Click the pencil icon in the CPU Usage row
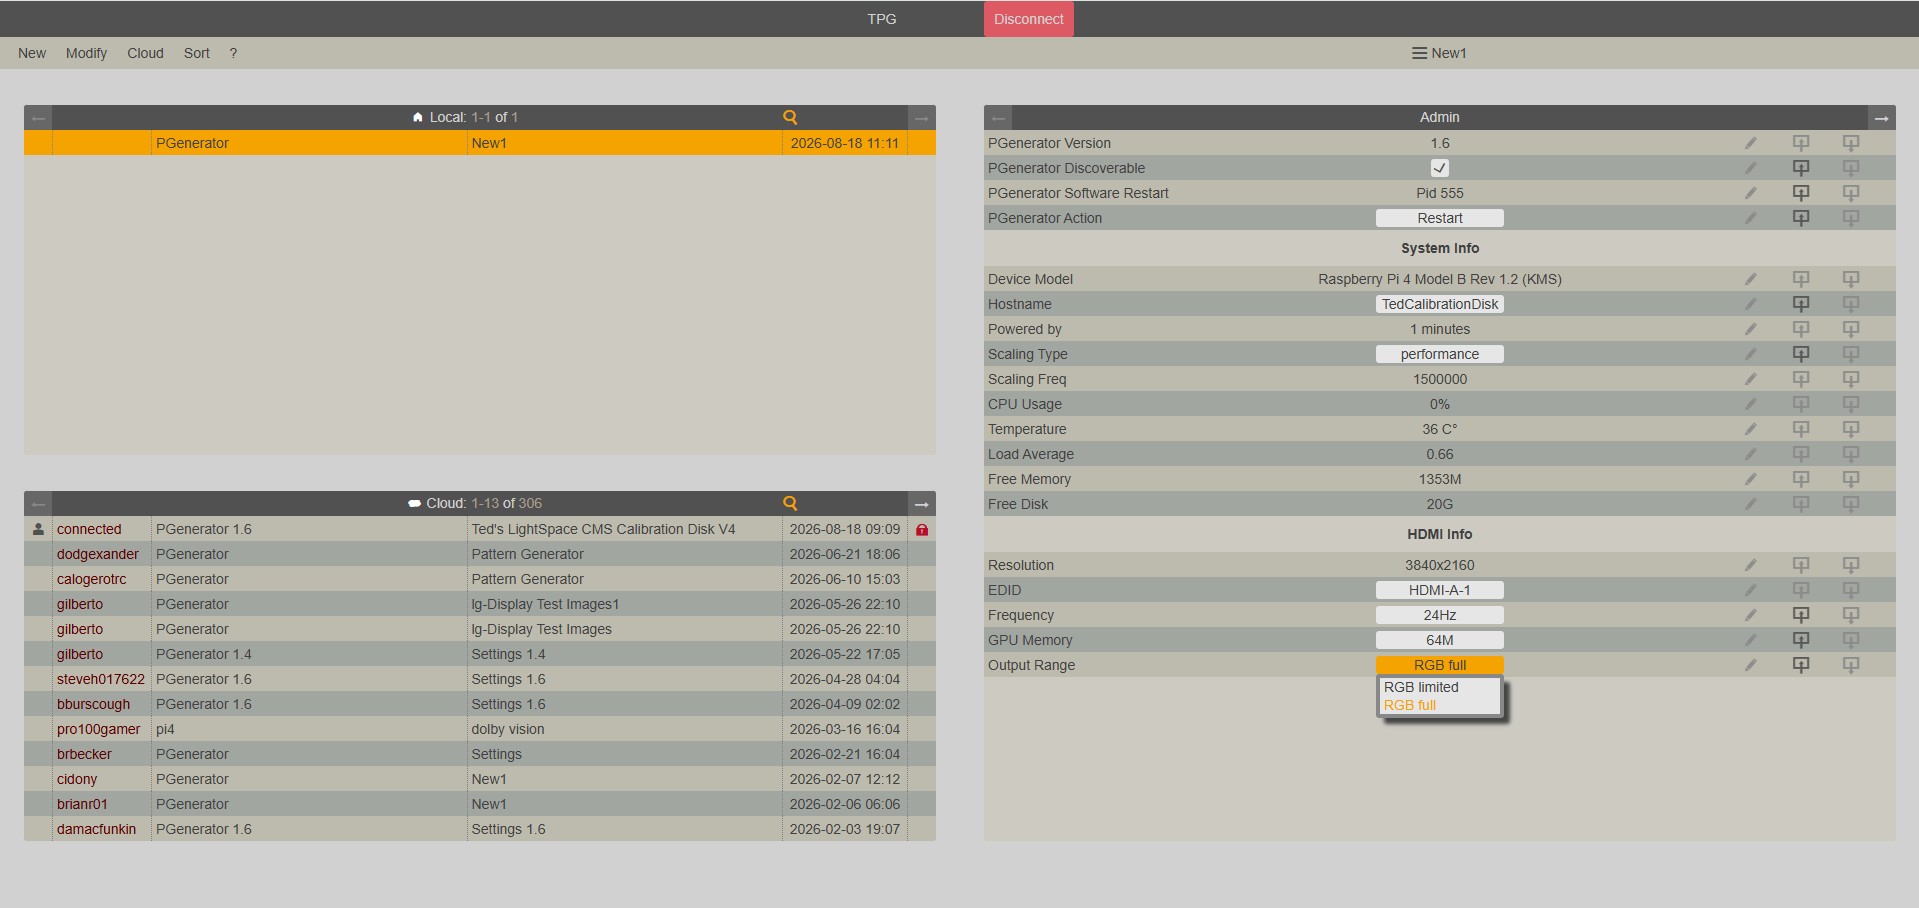The height and width of the screenshot is (908, 1919). pos(1751,404)
